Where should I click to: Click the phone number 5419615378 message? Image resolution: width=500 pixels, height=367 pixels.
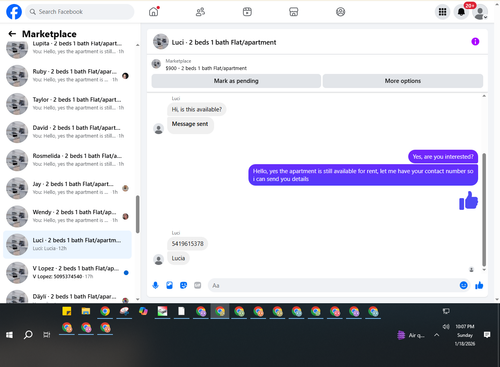(187, 244)
